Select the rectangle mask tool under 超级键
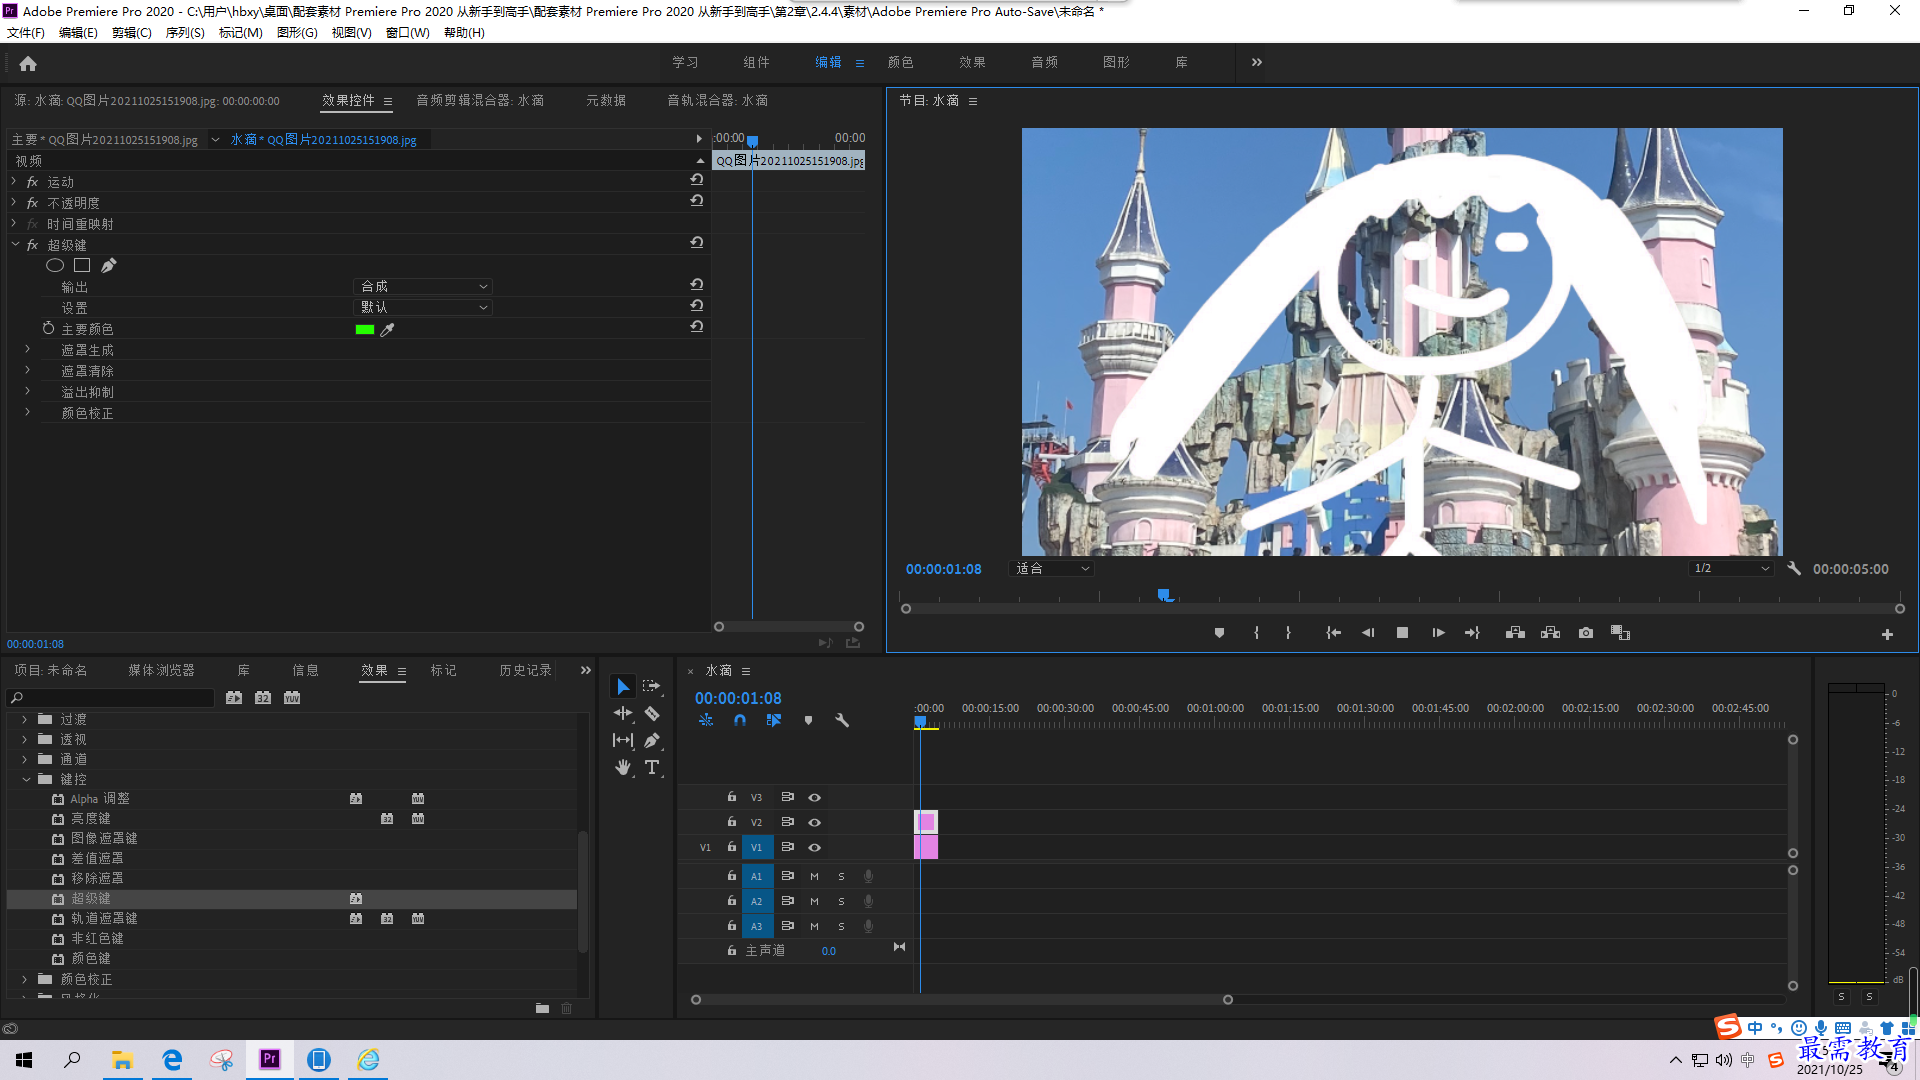 point(82,265)
